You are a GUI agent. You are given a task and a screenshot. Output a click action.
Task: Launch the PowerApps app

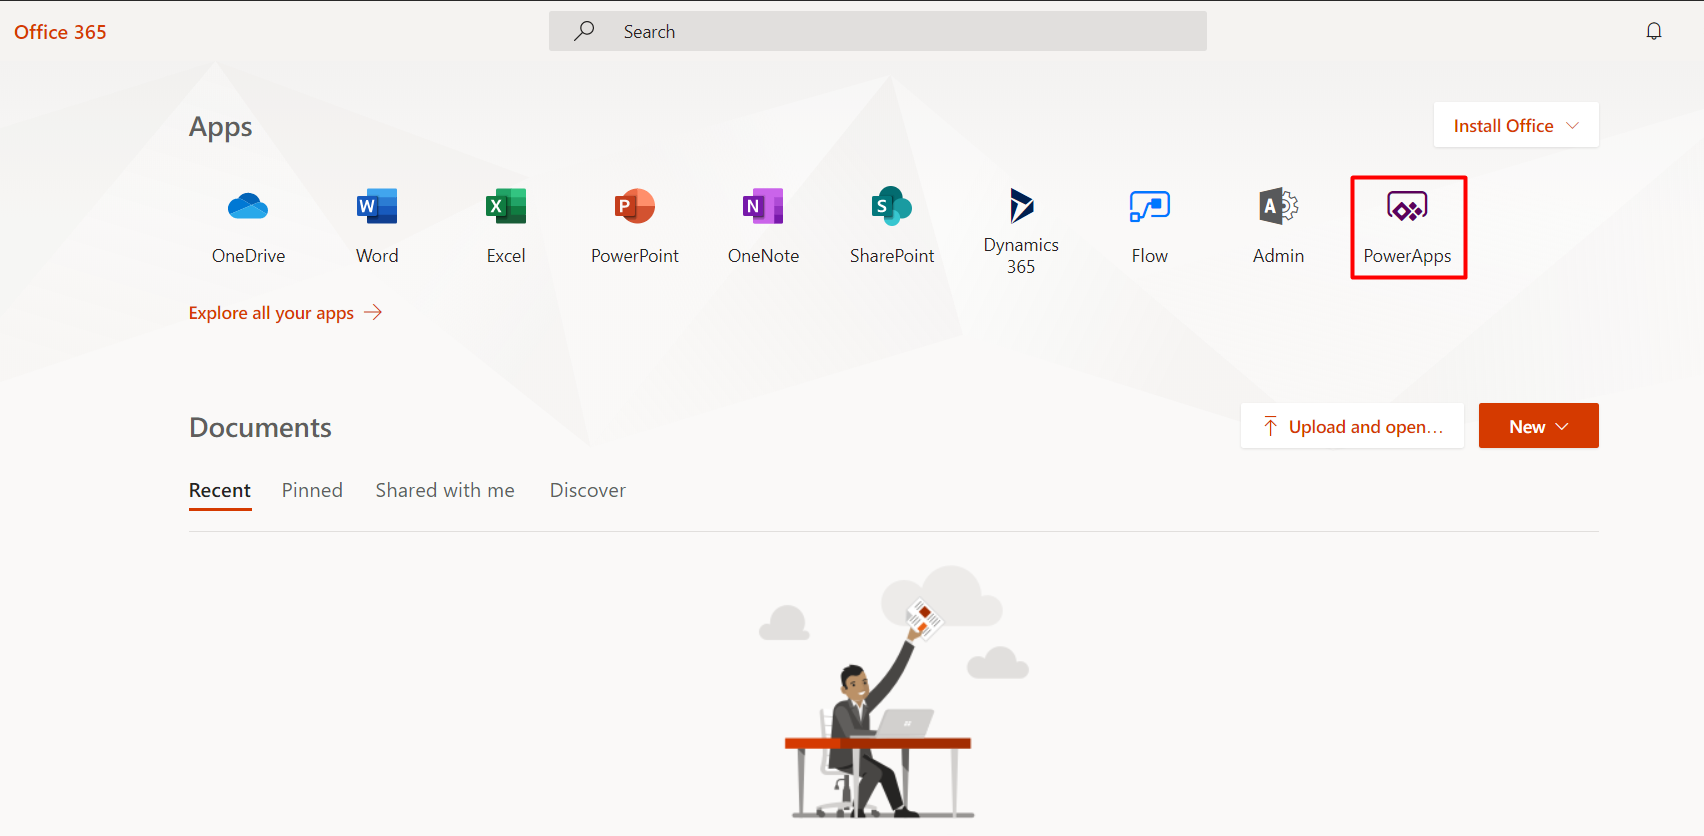pos(1407,227)
